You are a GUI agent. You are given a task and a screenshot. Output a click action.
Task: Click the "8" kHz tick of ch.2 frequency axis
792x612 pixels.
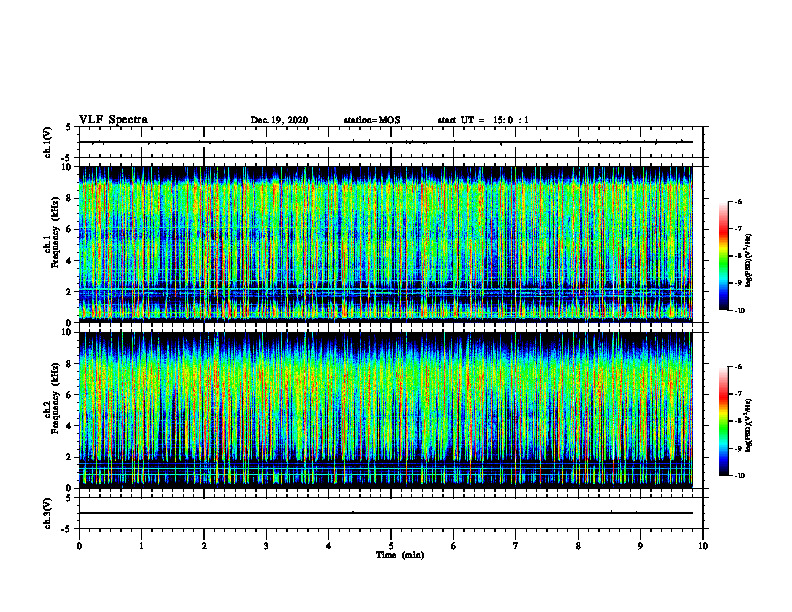point(71,364)
